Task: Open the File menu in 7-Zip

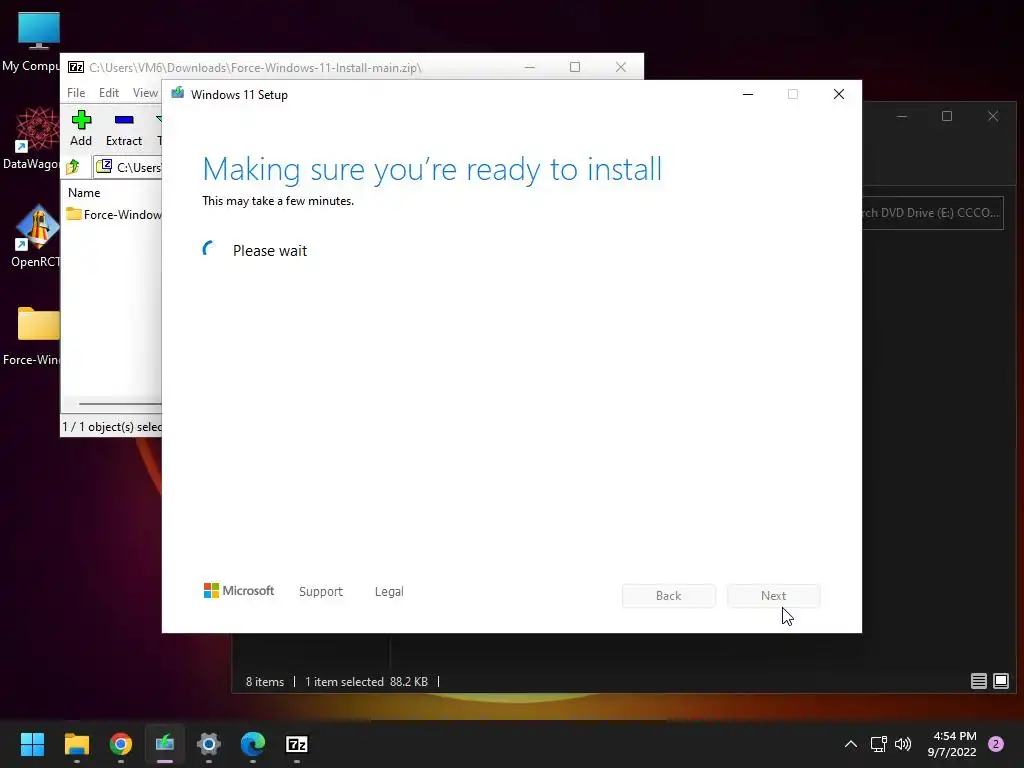Action: point(76,93)
